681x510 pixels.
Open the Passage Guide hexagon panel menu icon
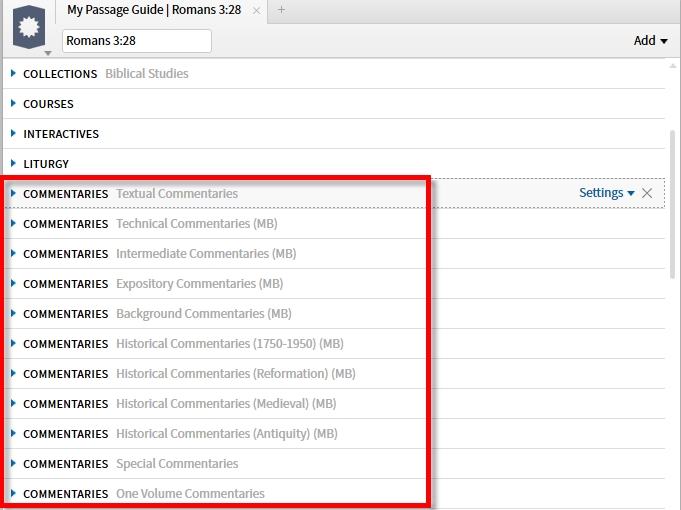coord(29,27)
